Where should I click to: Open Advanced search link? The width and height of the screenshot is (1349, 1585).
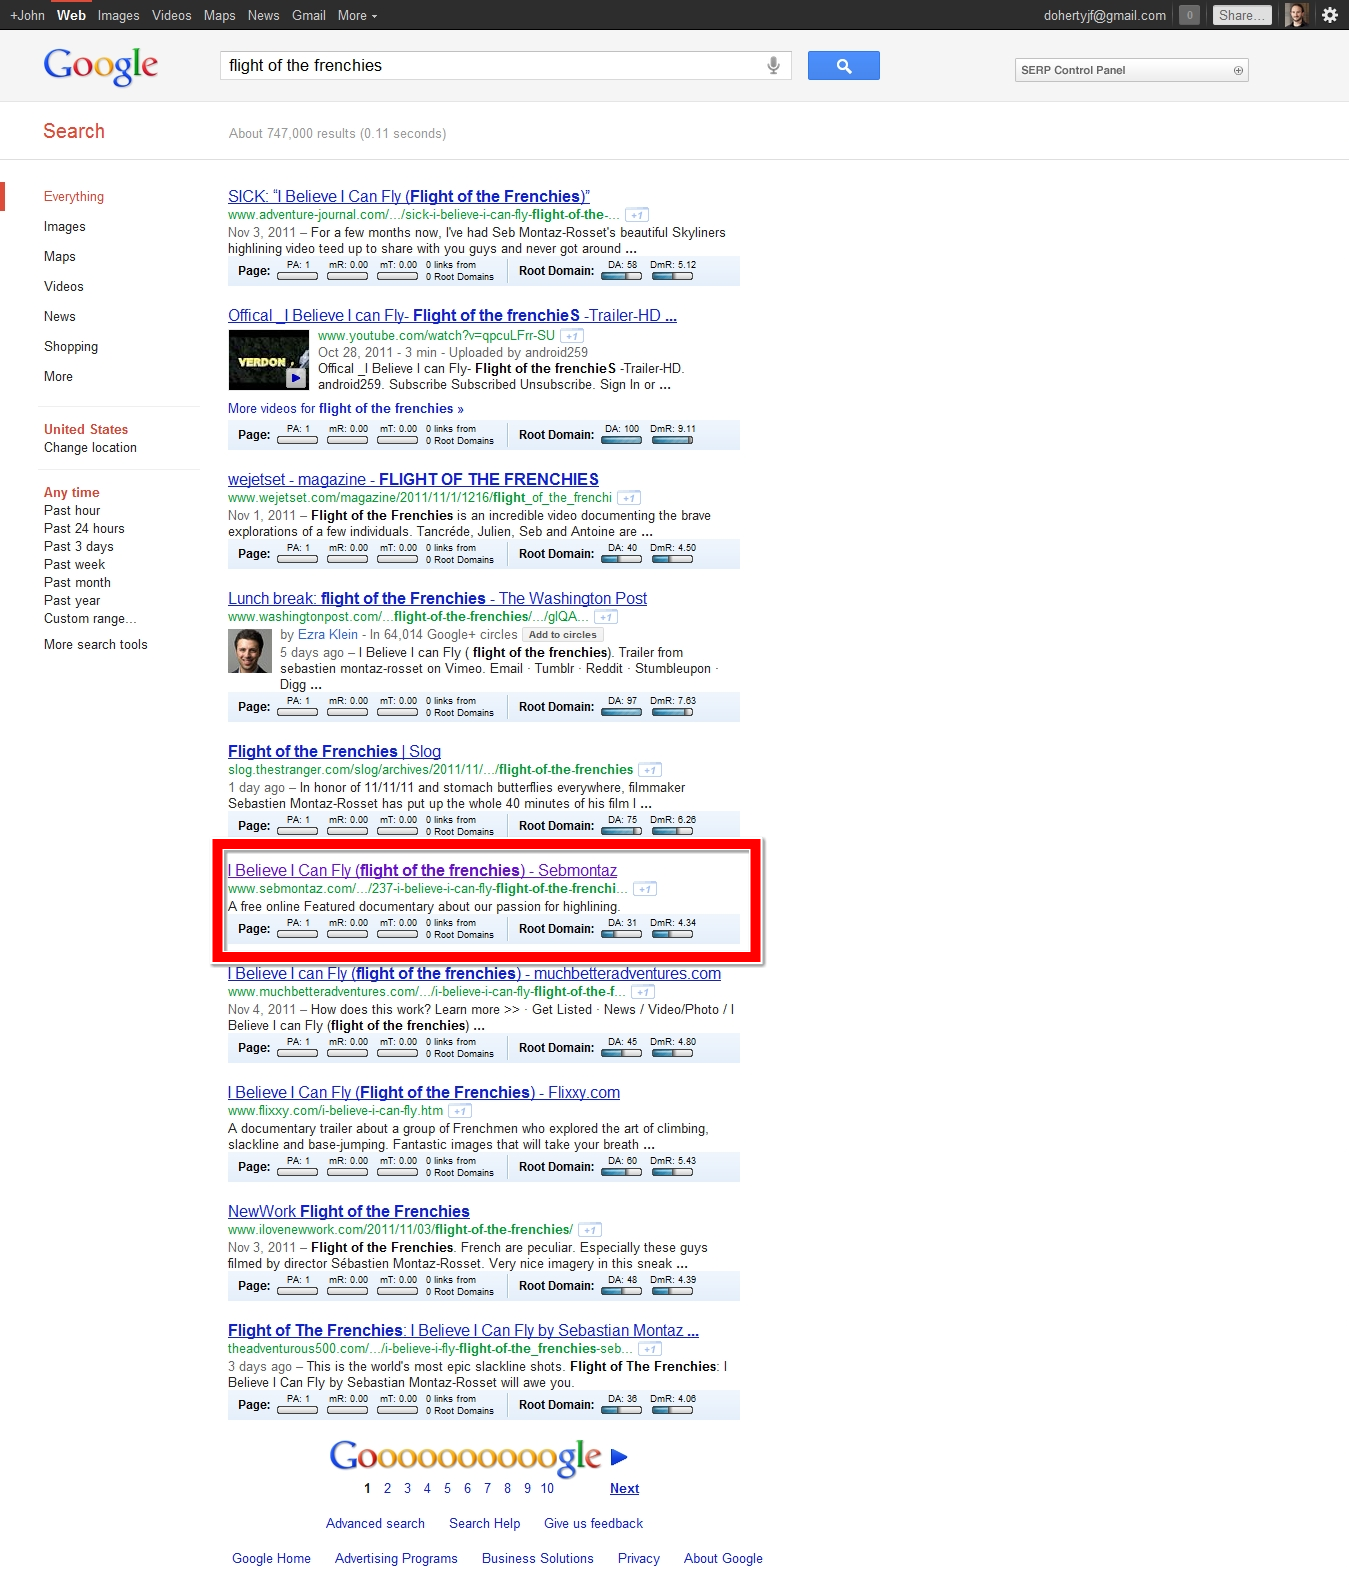point(375,1524)
